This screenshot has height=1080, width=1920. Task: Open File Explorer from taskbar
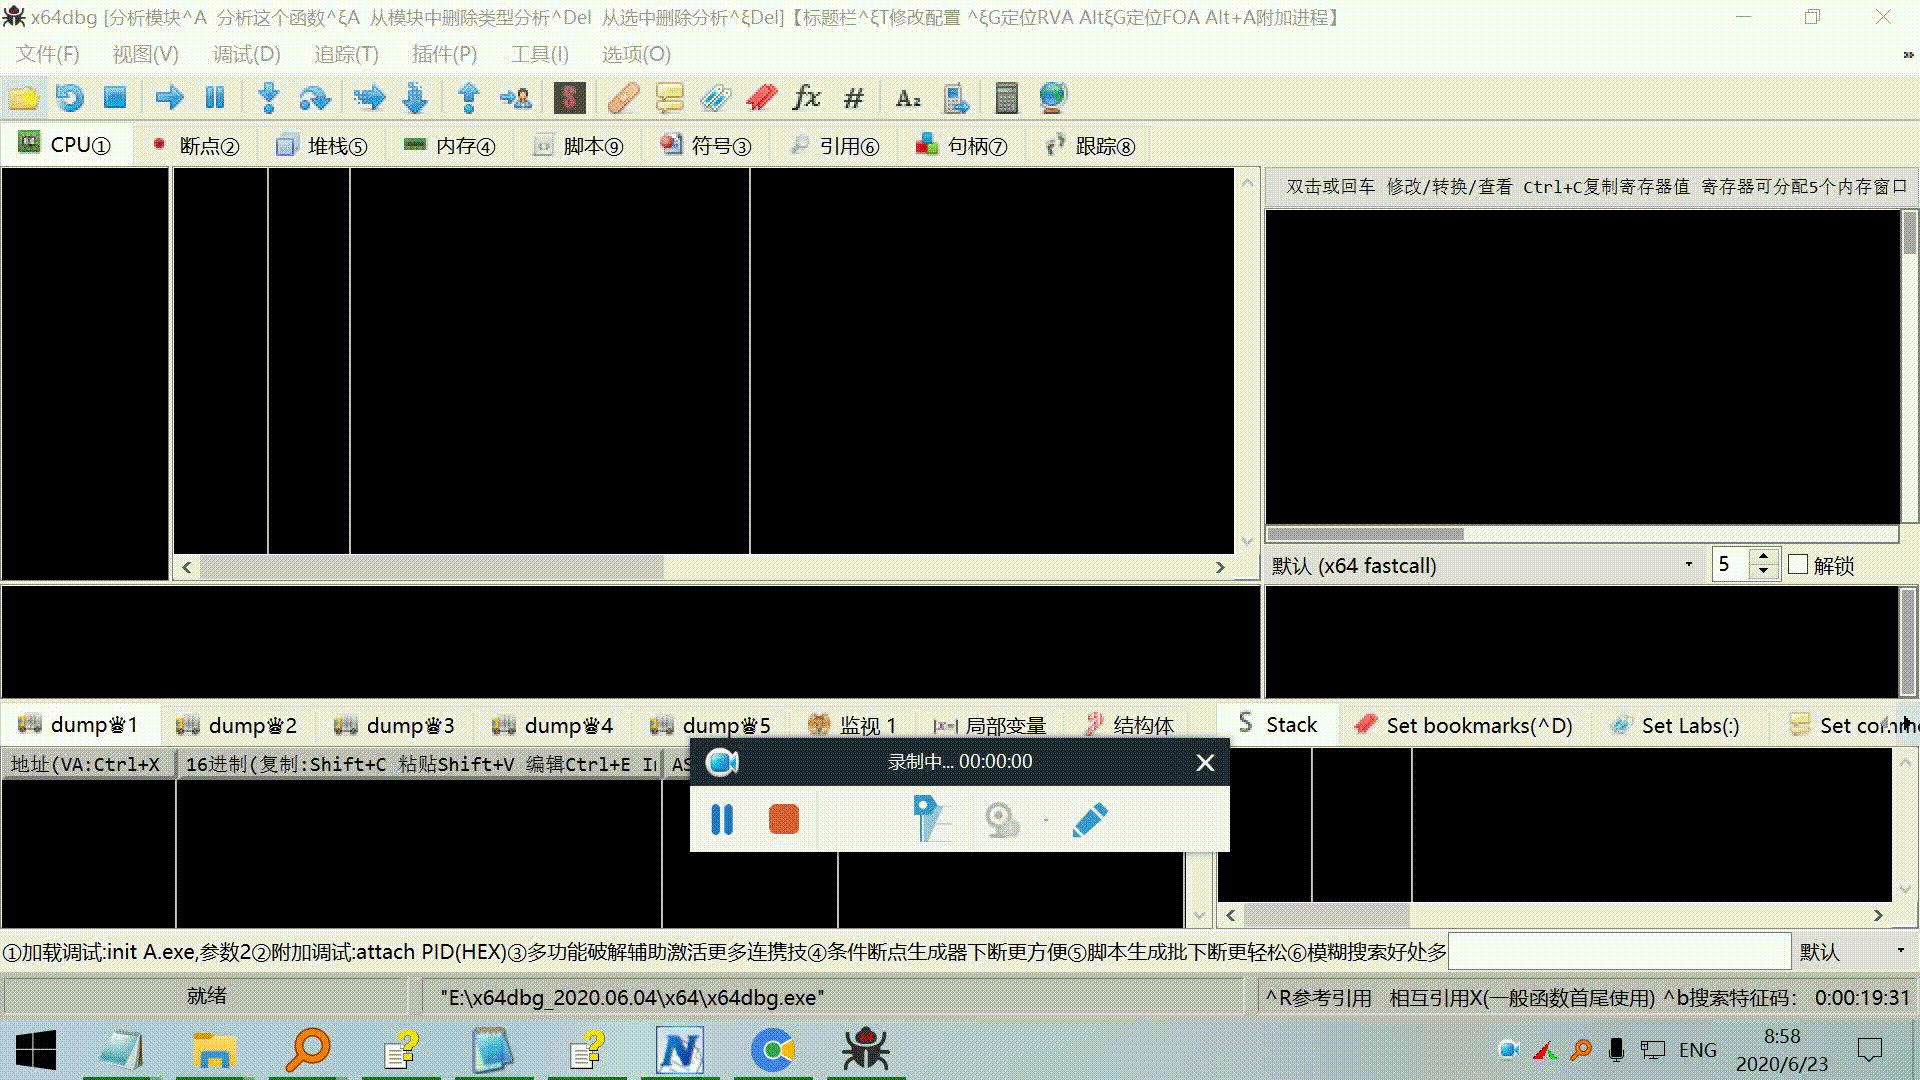pyautogui.click(x=214, y=1050)
